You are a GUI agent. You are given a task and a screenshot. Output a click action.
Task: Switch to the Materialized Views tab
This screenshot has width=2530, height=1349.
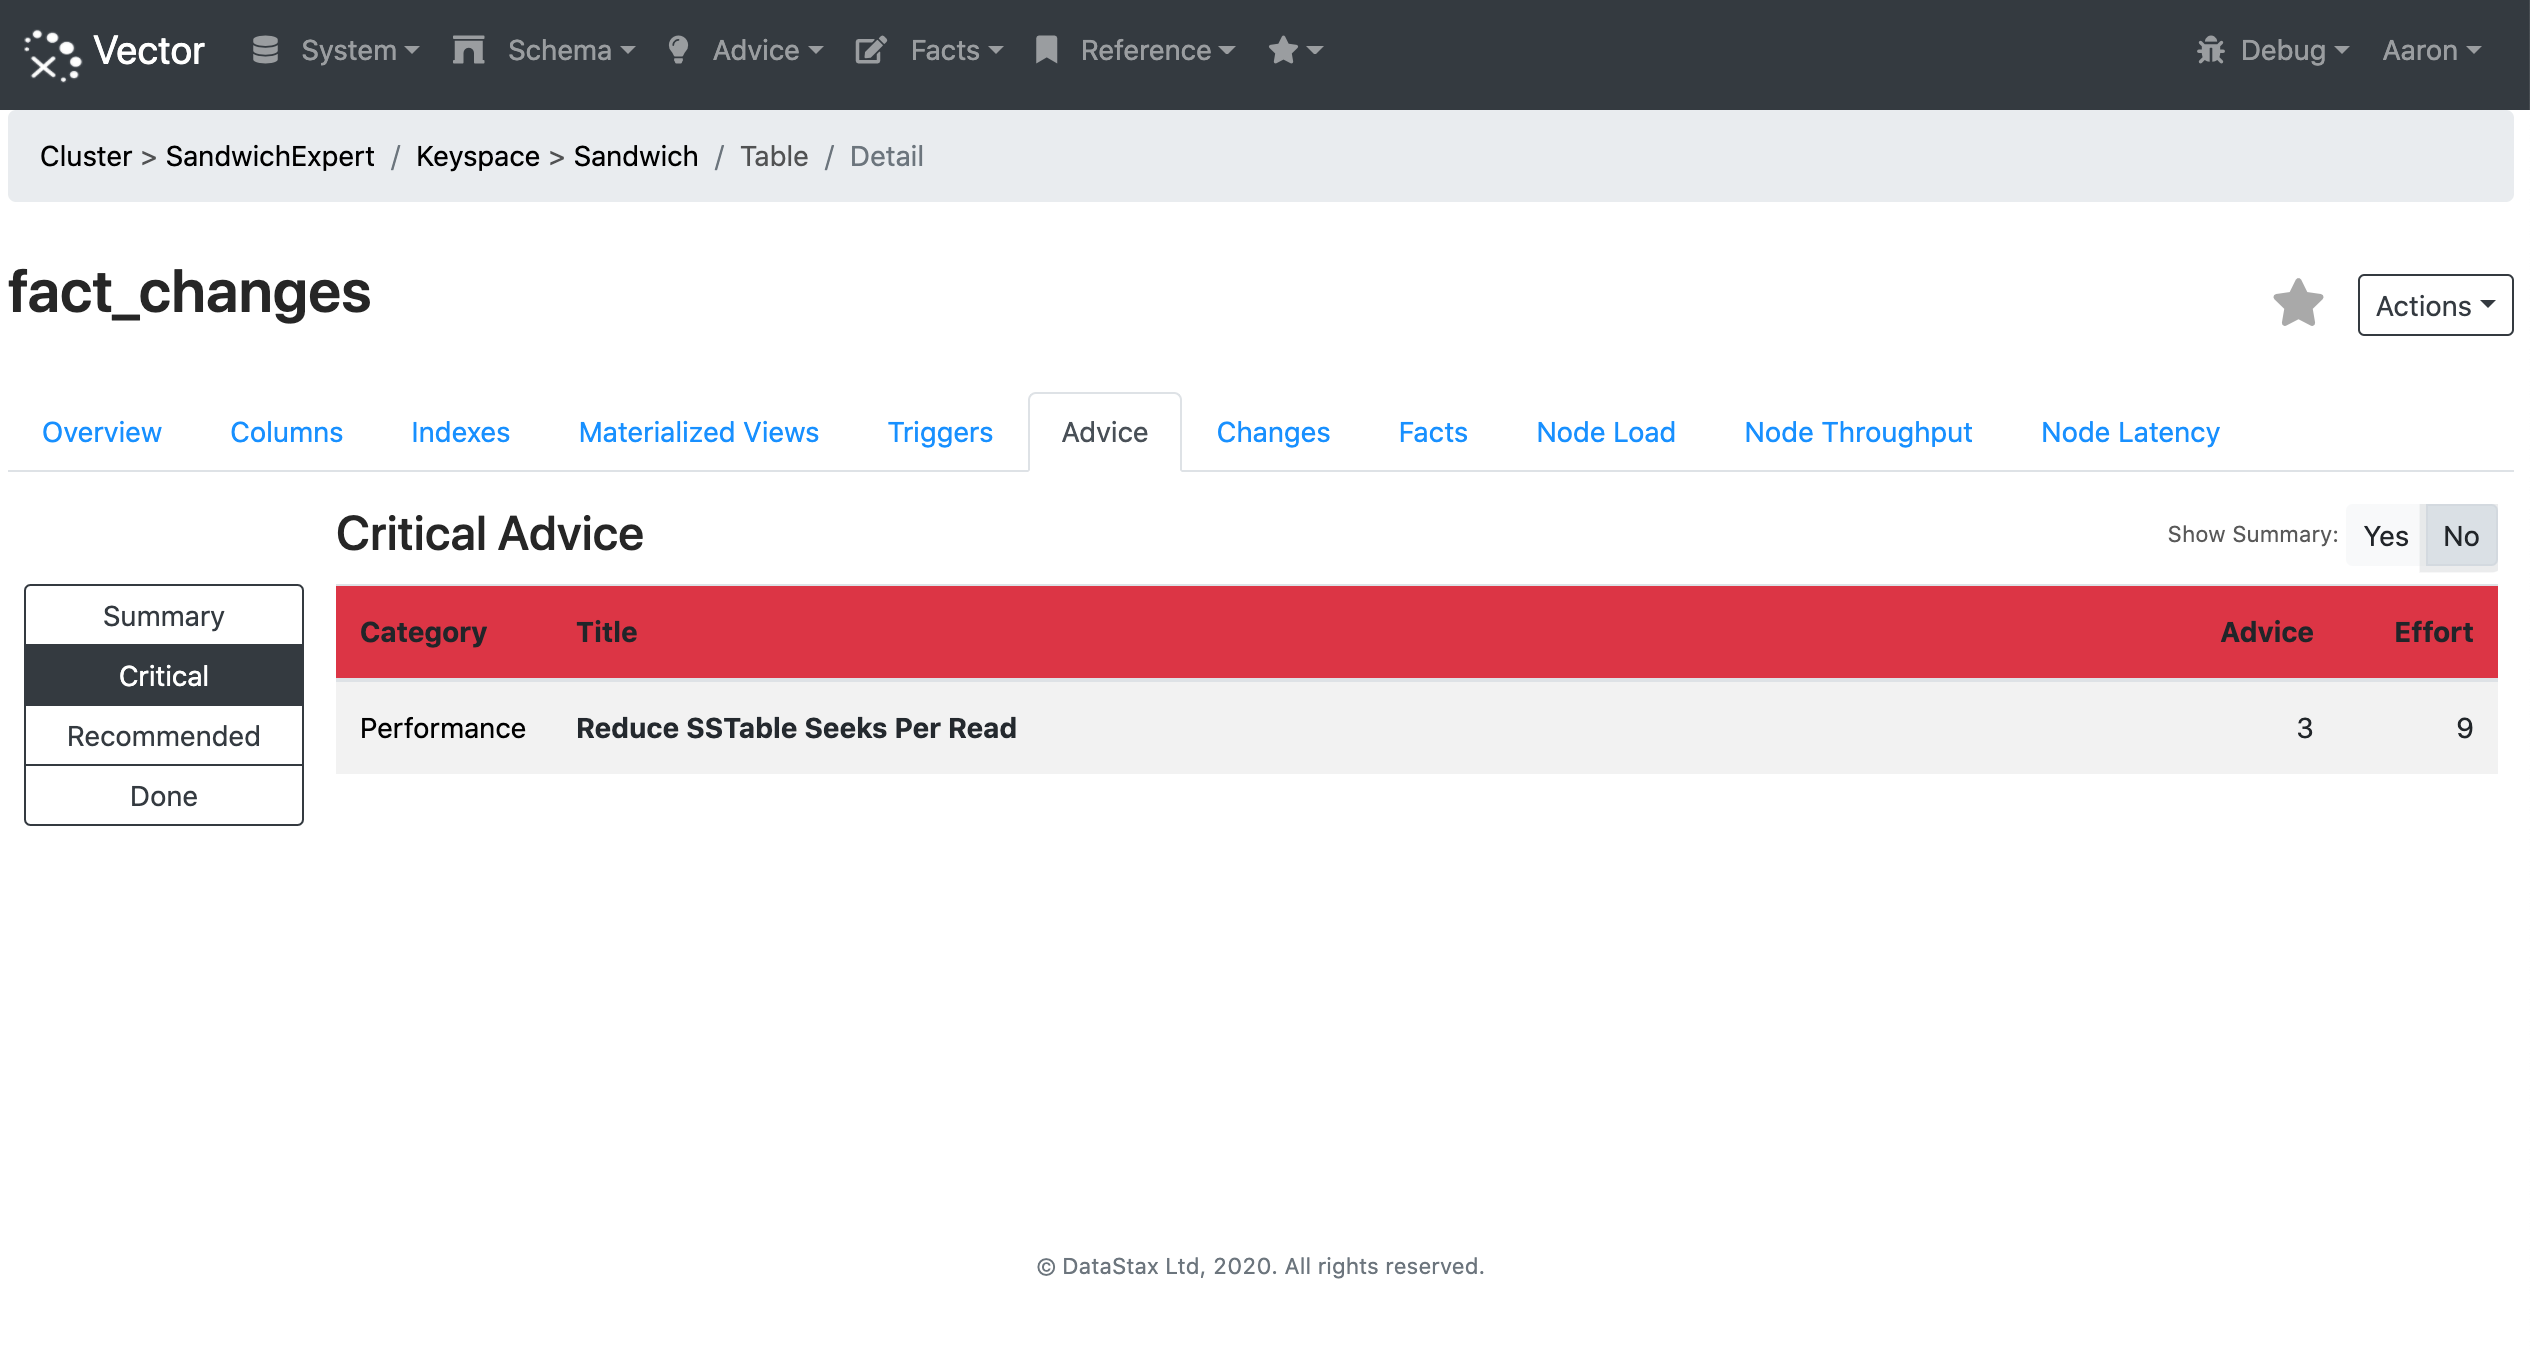[x=698, y=432]
